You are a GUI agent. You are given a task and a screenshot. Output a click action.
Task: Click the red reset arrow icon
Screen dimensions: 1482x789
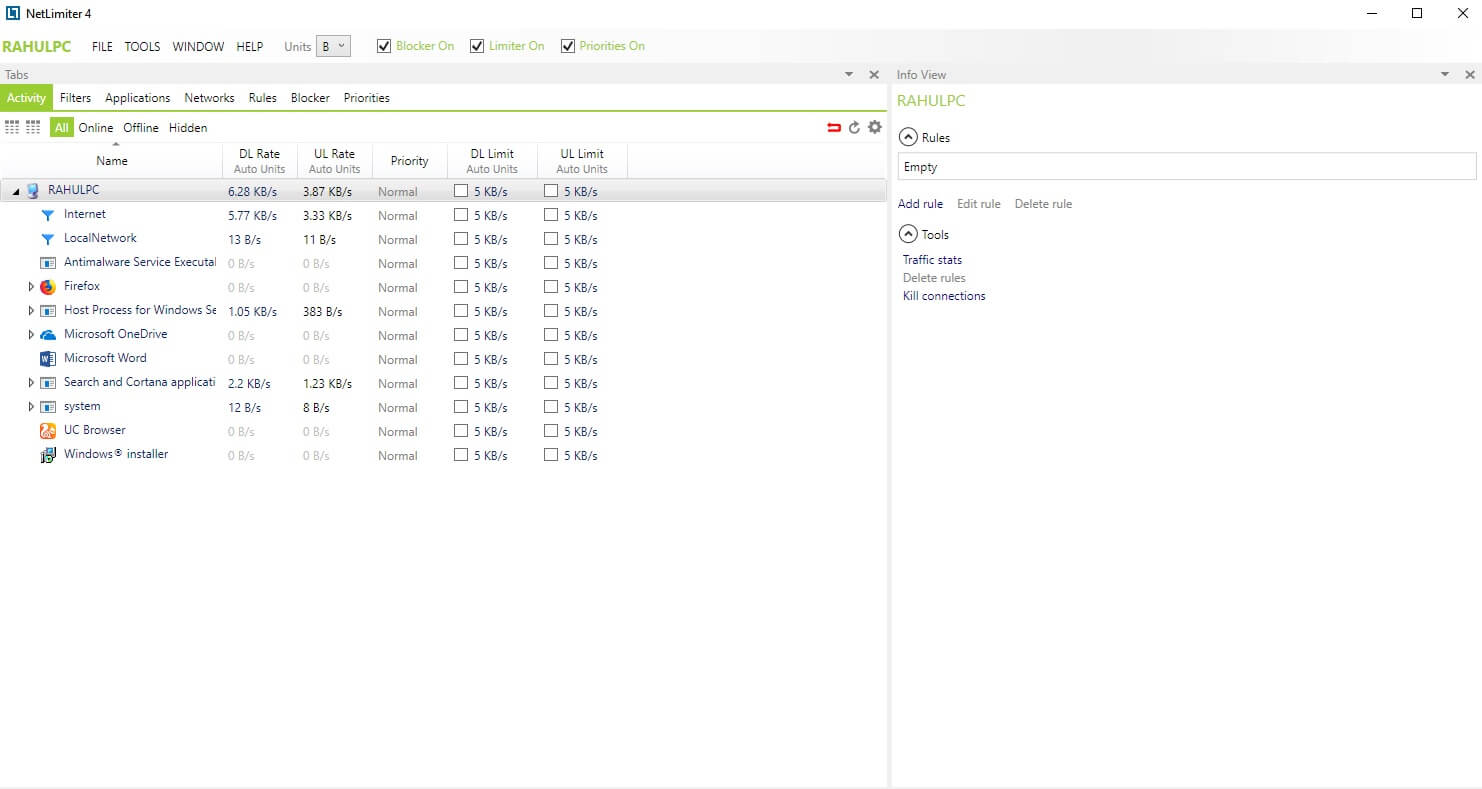pos(834,127)
